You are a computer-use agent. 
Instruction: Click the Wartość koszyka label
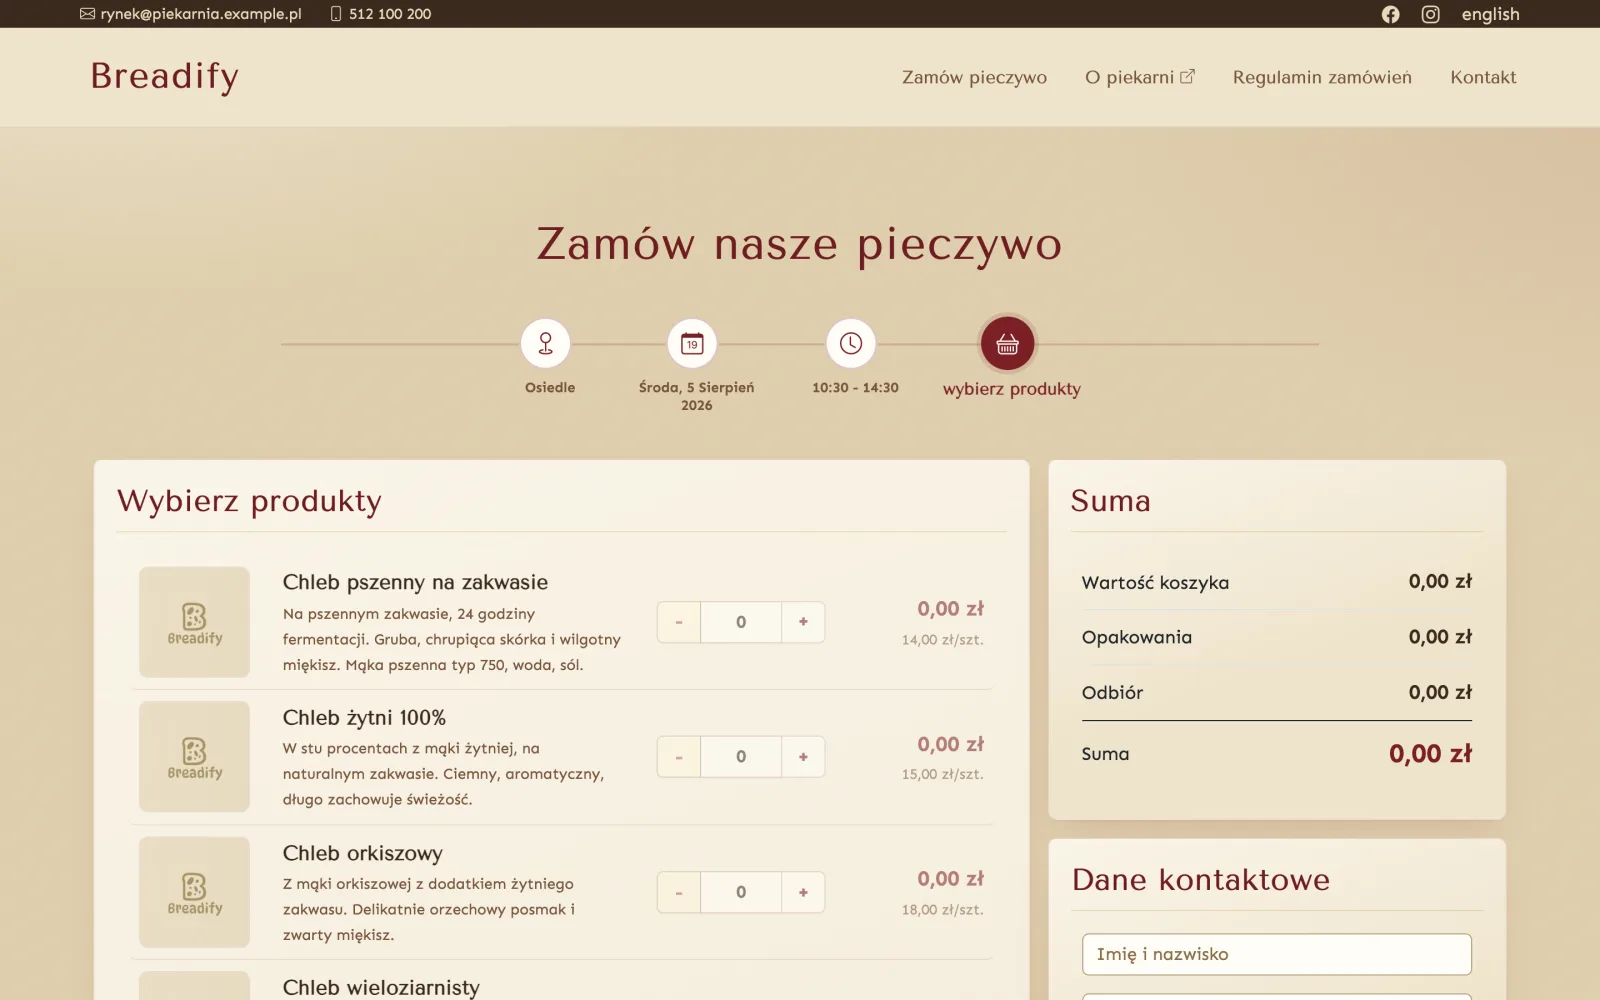click(1155, 583)
